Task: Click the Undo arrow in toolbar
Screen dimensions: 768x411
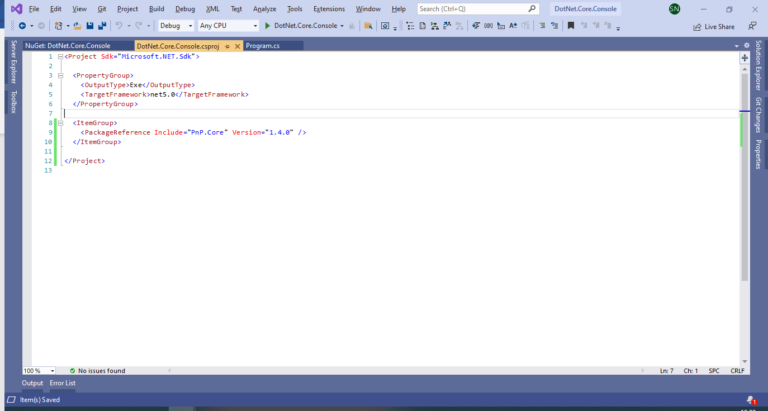Action: (x=120, y=25)
